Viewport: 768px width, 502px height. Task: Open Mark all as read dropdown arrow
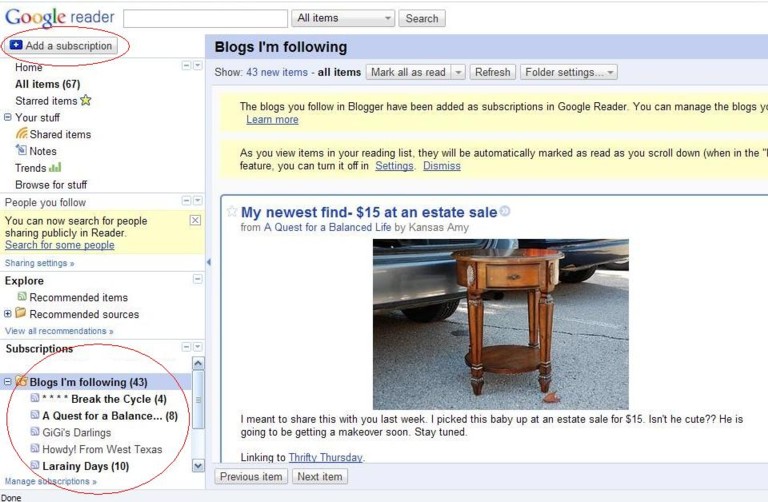(x=458, y=72)
